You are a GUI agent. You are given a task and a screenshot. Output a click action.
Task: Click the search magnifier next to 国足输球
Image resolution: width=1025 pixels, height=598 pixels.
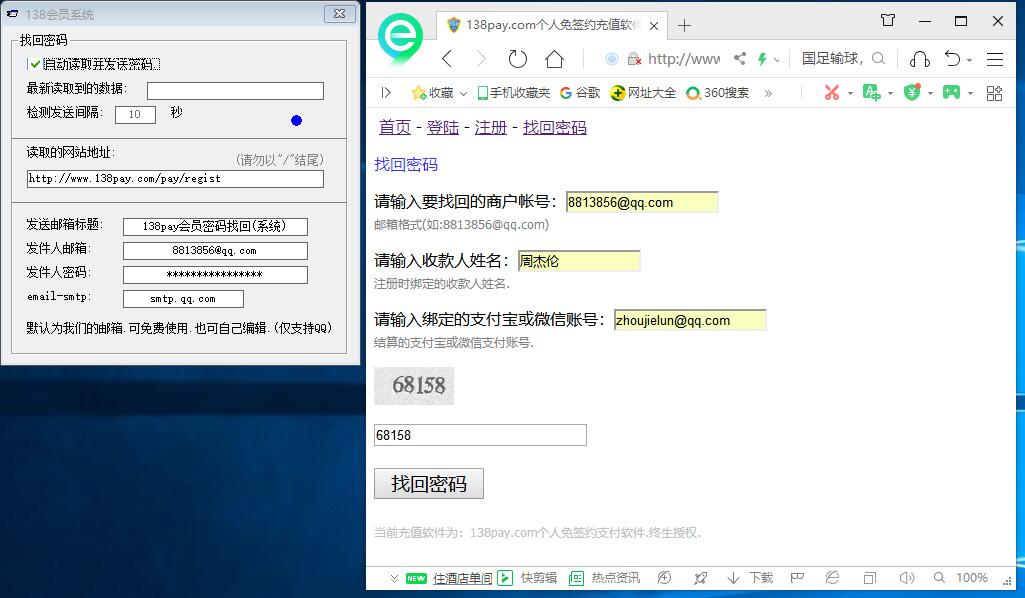click(x=879, y=59)
